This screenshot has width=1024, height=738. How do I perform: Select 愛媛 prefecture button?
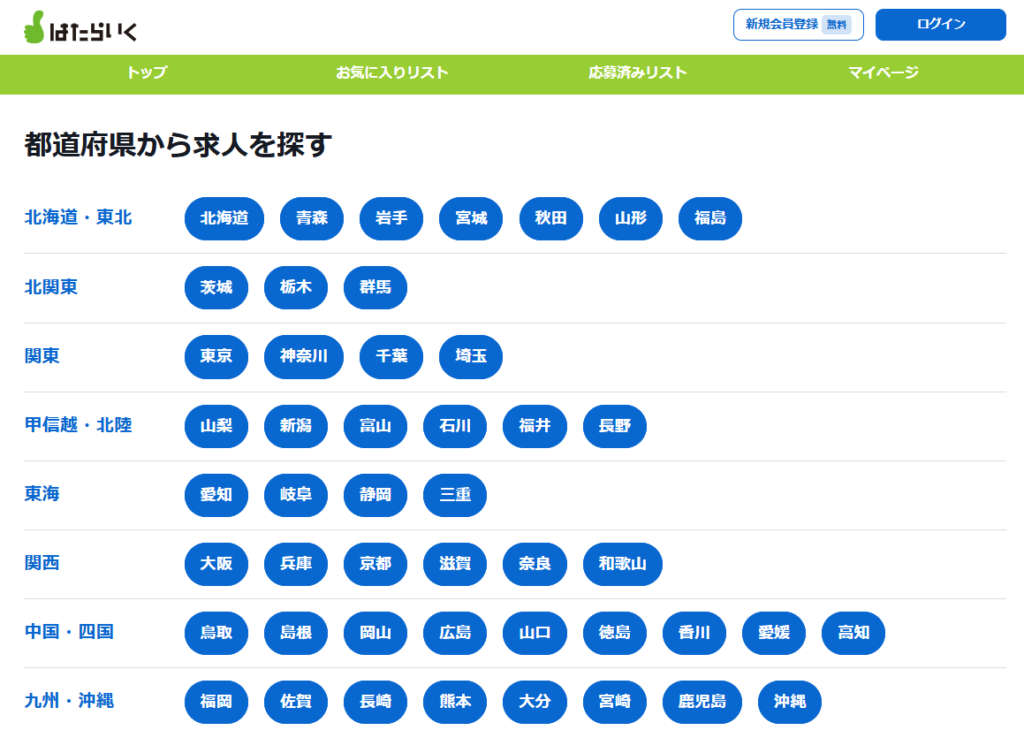pyautogui.click(x=774, y=633)
